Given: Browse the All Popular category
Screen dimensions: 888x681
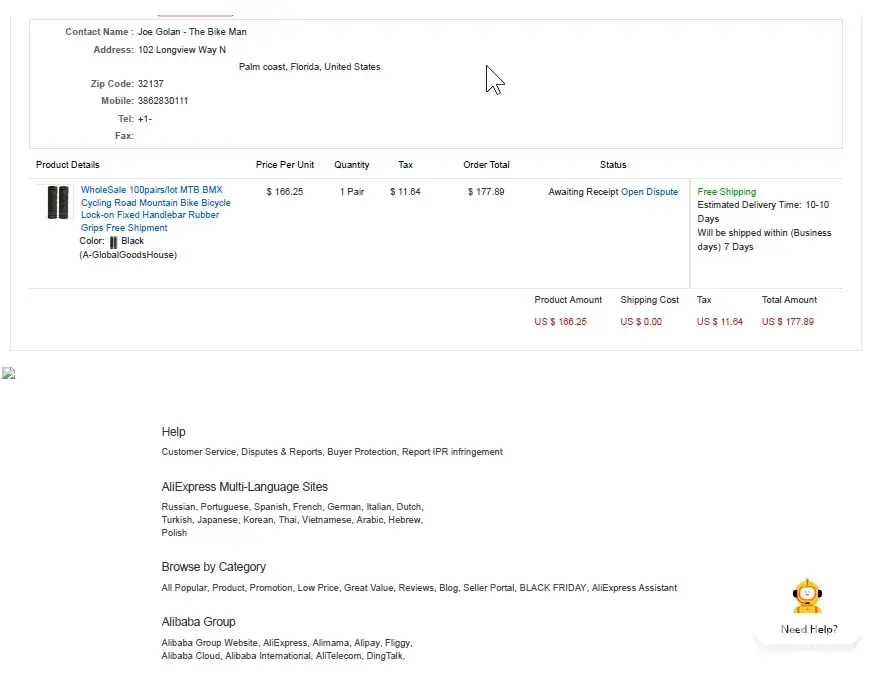Looking at the screenshot, I should click(184, 588).
